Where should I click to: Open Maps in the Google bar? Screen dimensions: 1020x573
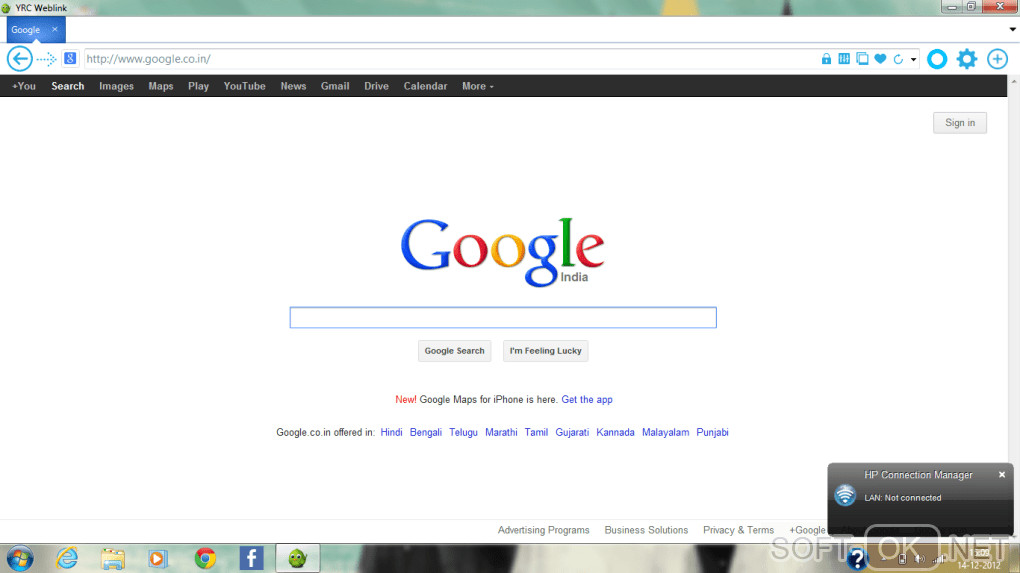(x=161, y=86)
